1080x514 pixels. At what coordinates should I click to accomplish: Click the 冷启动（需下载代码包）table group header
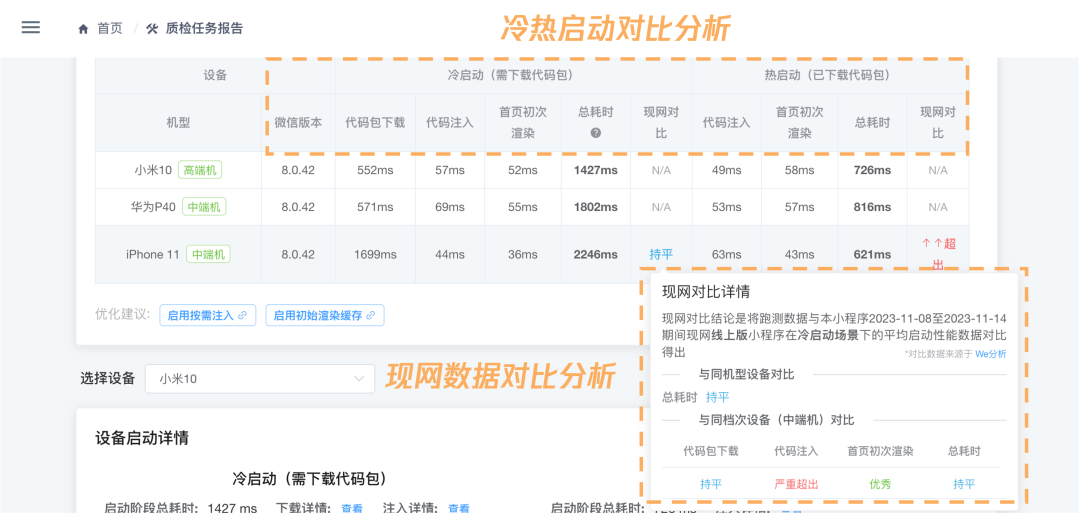pyautogui.click(x=514, y=75)
